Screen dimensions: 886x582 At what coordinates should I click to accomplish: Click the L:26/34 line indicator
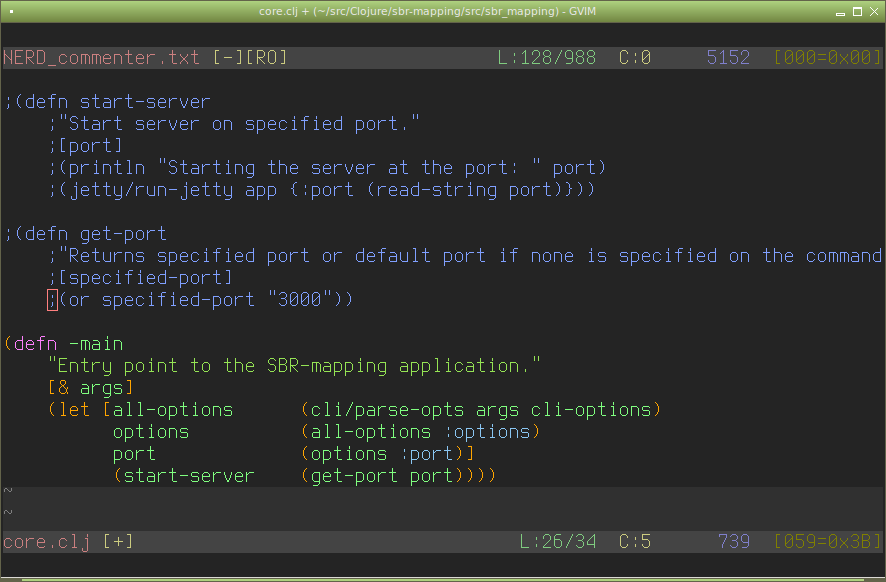[x=558, y=542]
